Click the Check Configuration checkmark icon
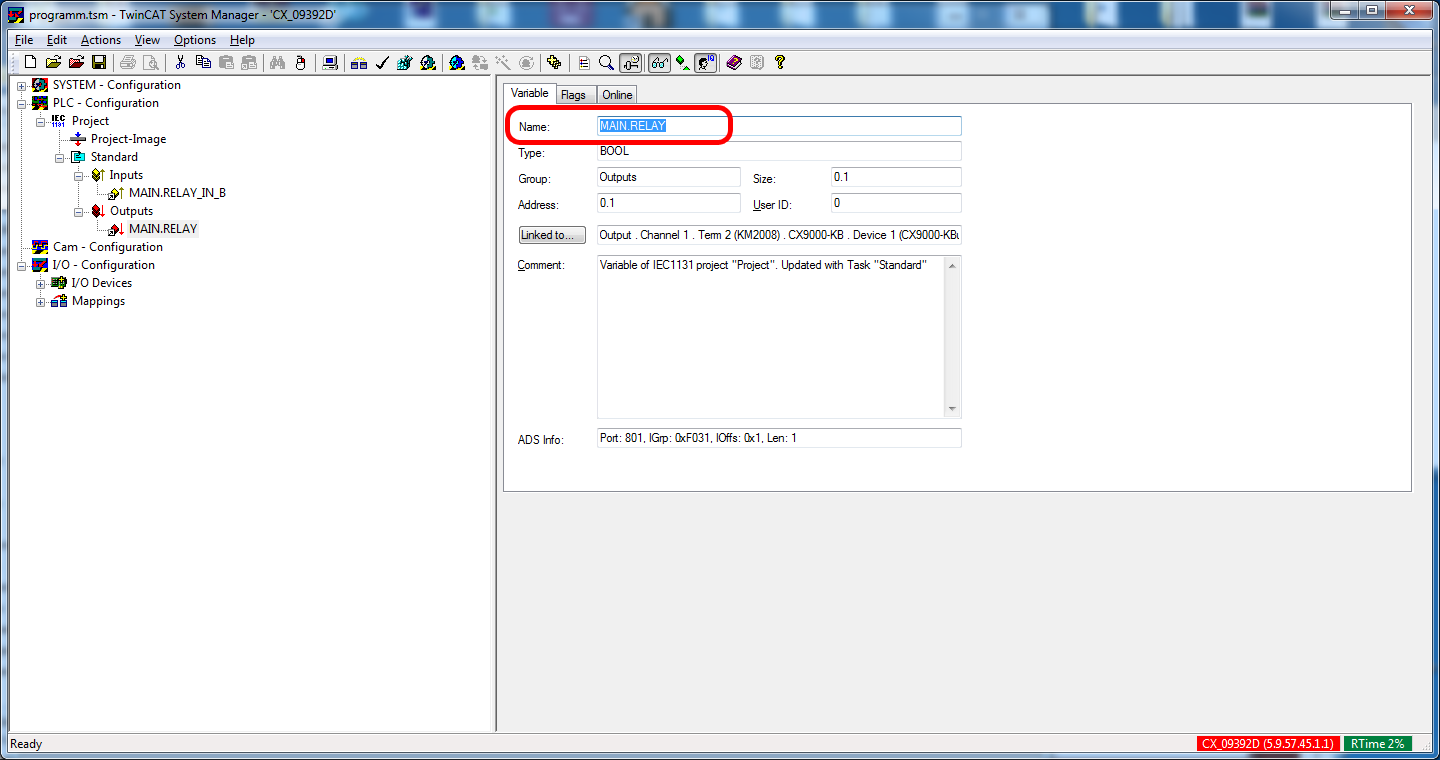Viewport: 1440px width, 760px height. pyautogui.click(x=381, y=63)
